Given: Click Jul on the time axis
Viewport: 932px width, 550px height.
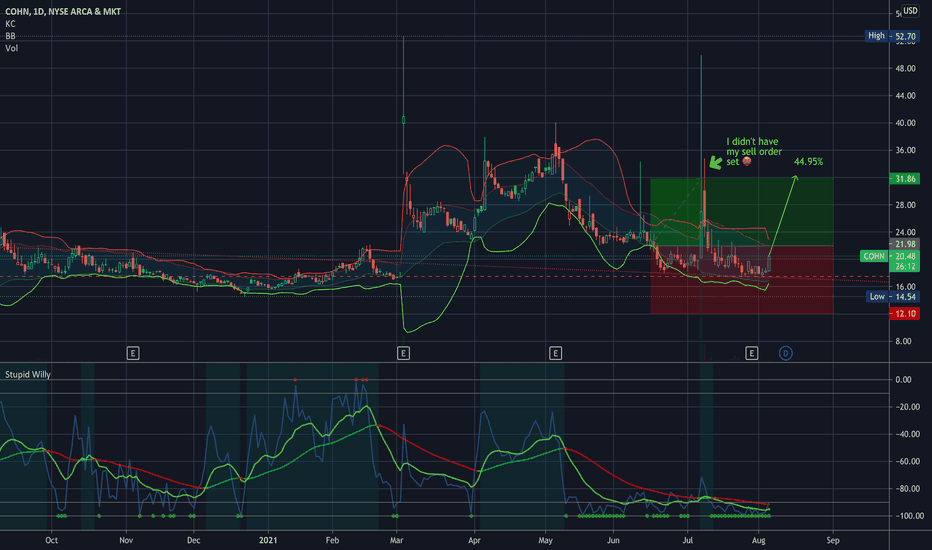Looking at the screenshot, I should click(688, 540).
